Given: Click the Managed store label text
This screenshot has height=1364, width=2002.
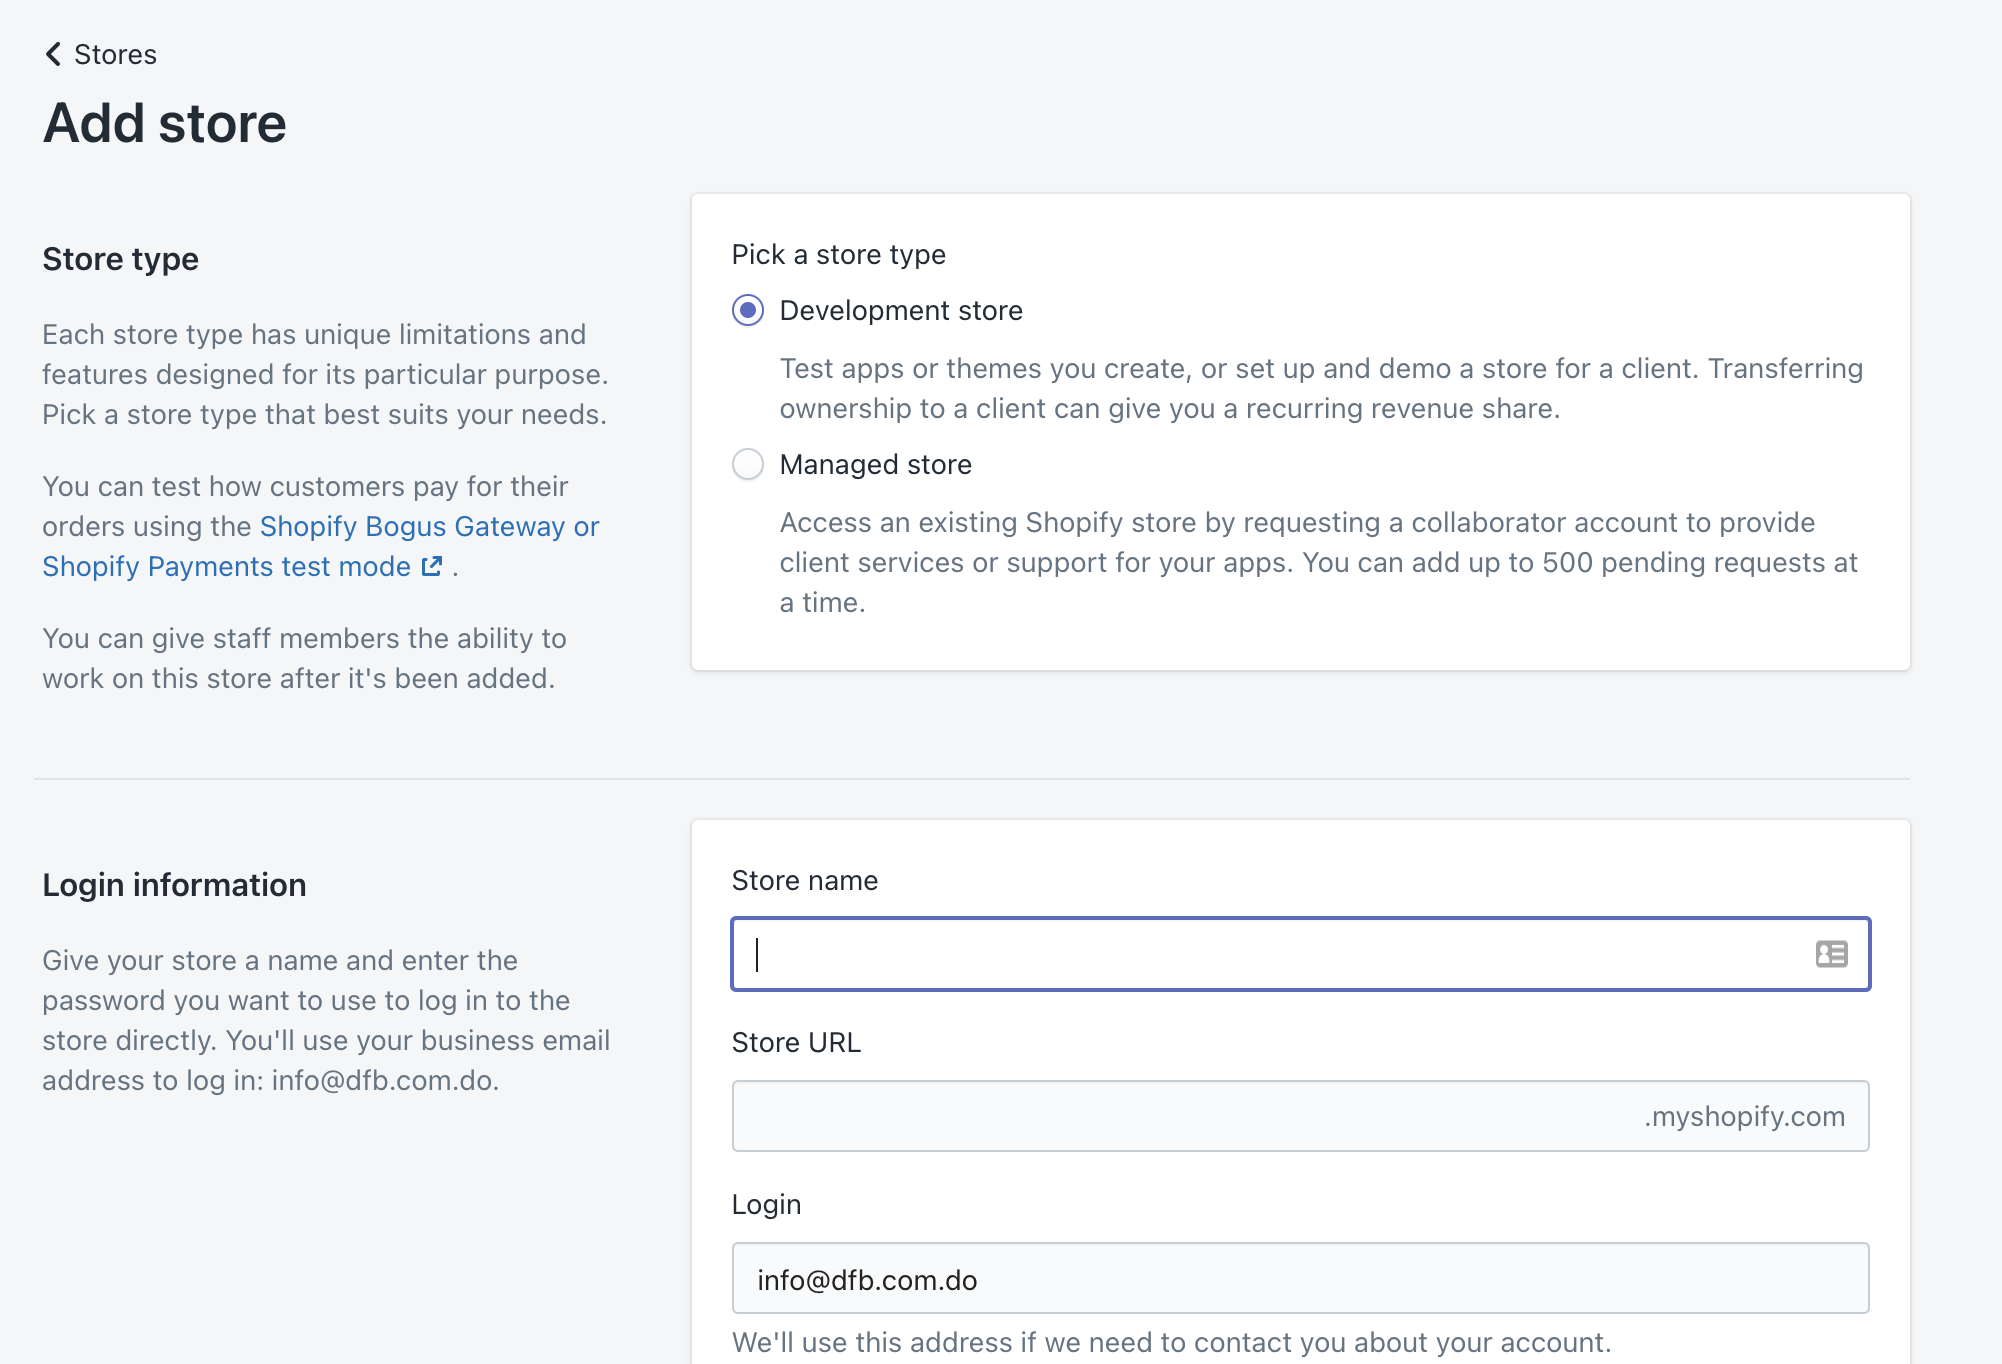Looking at the screenshot, I should tap(875, 465).
